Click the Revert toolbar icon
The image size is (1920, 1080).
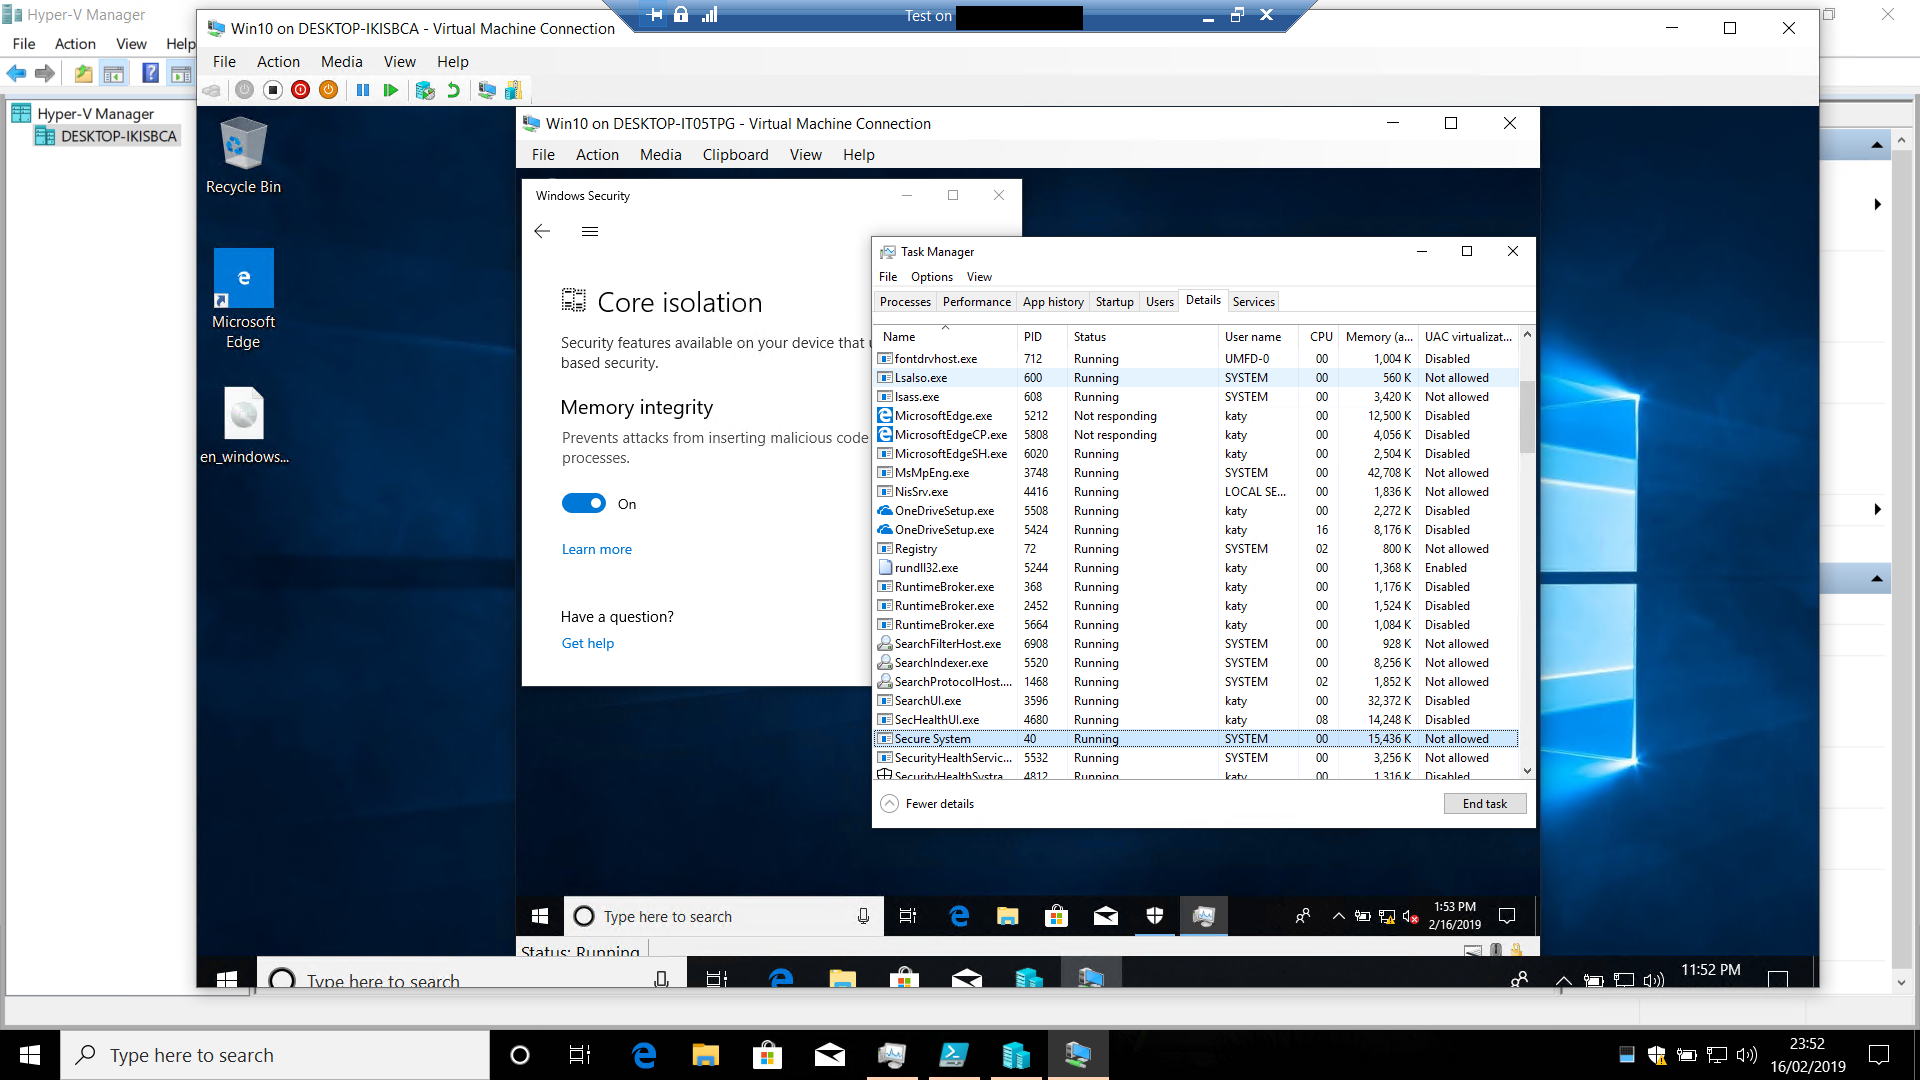(x=453, y=90)
